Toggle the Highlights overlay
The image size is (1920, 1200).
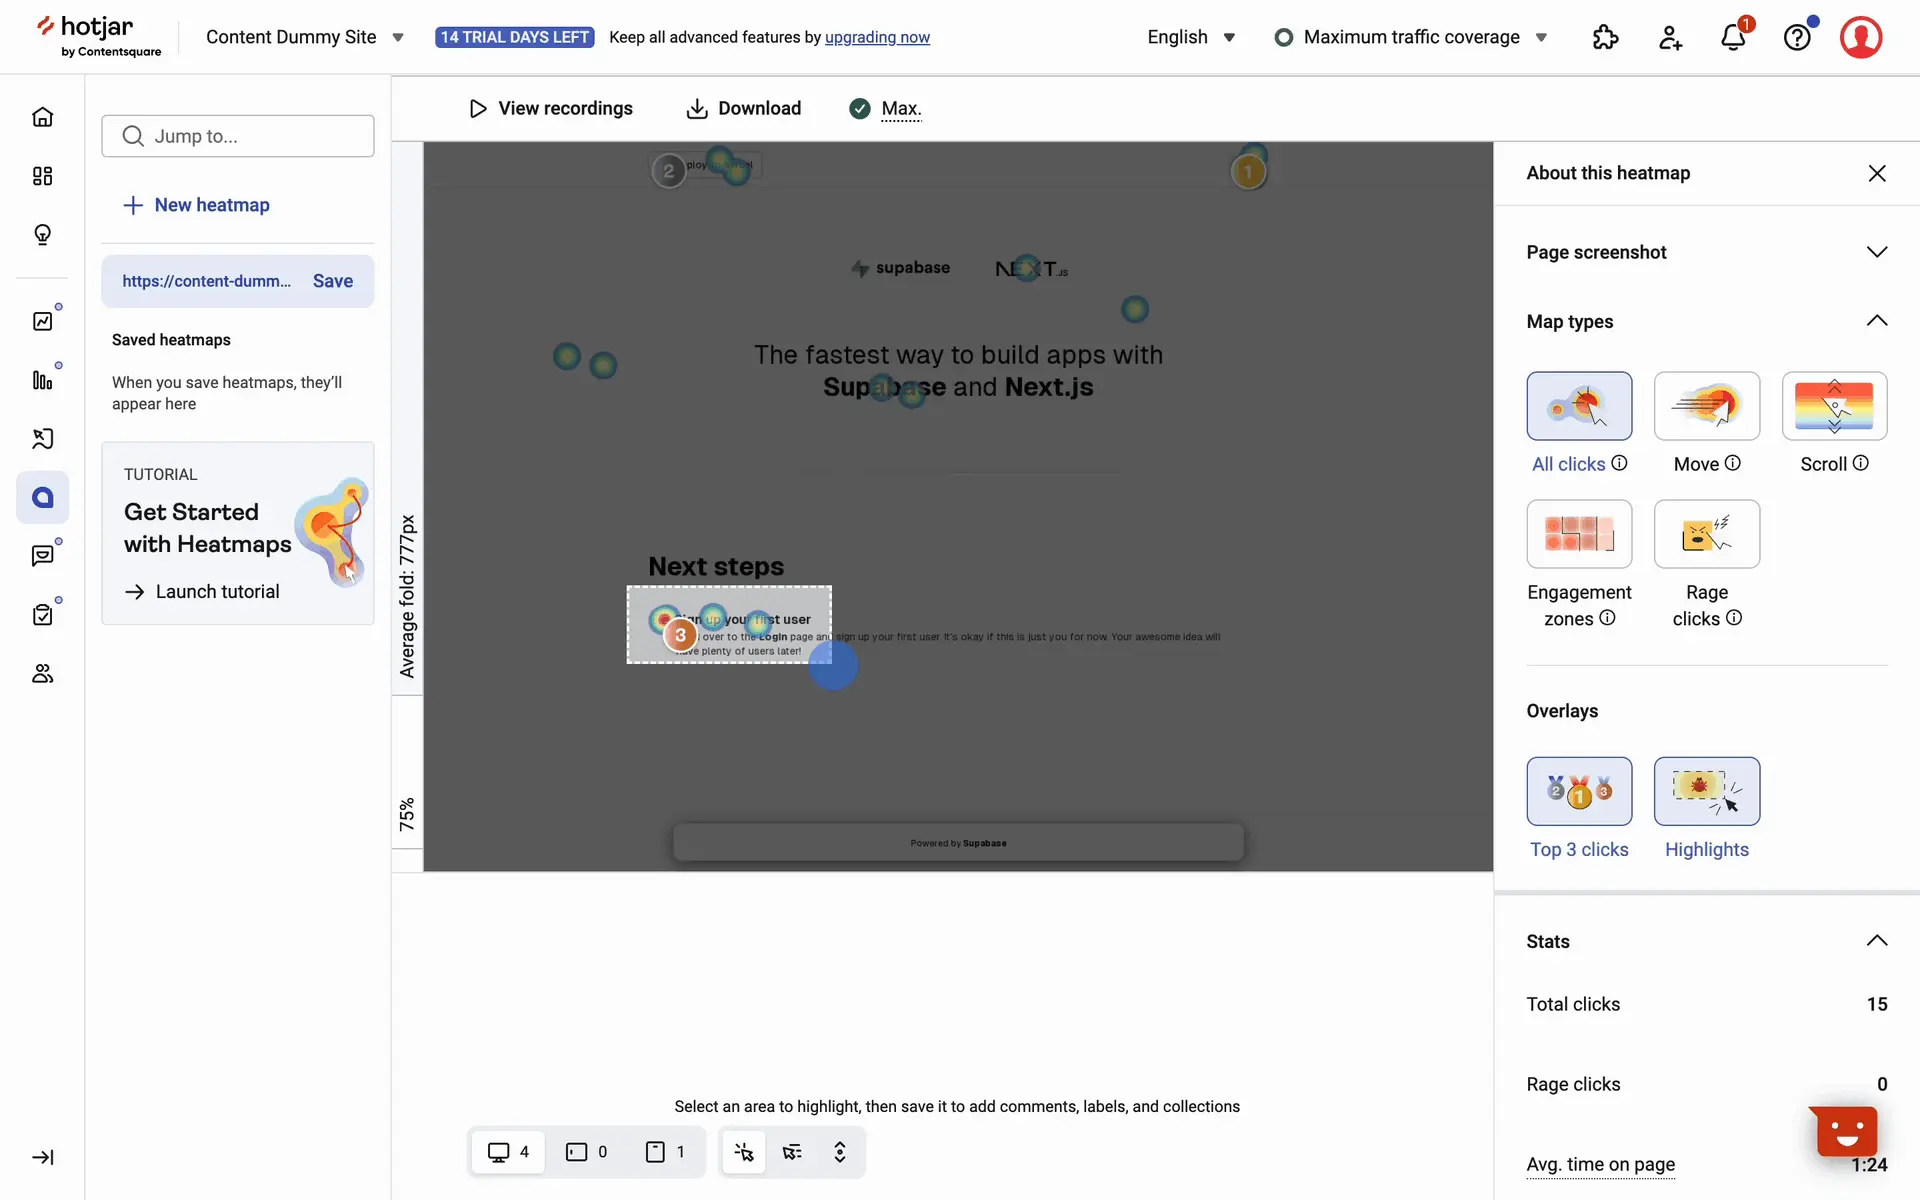(1706, 791)
